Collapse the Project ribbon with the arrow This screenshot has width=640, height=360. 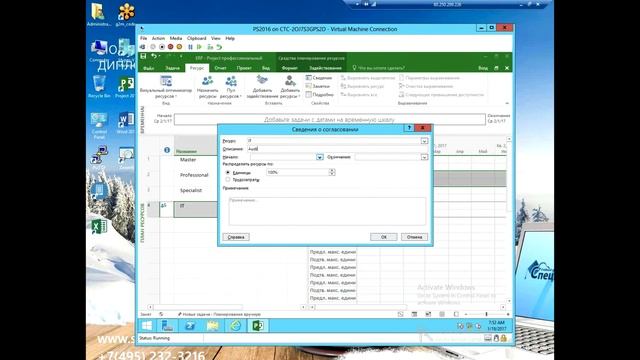coord(507,103)
